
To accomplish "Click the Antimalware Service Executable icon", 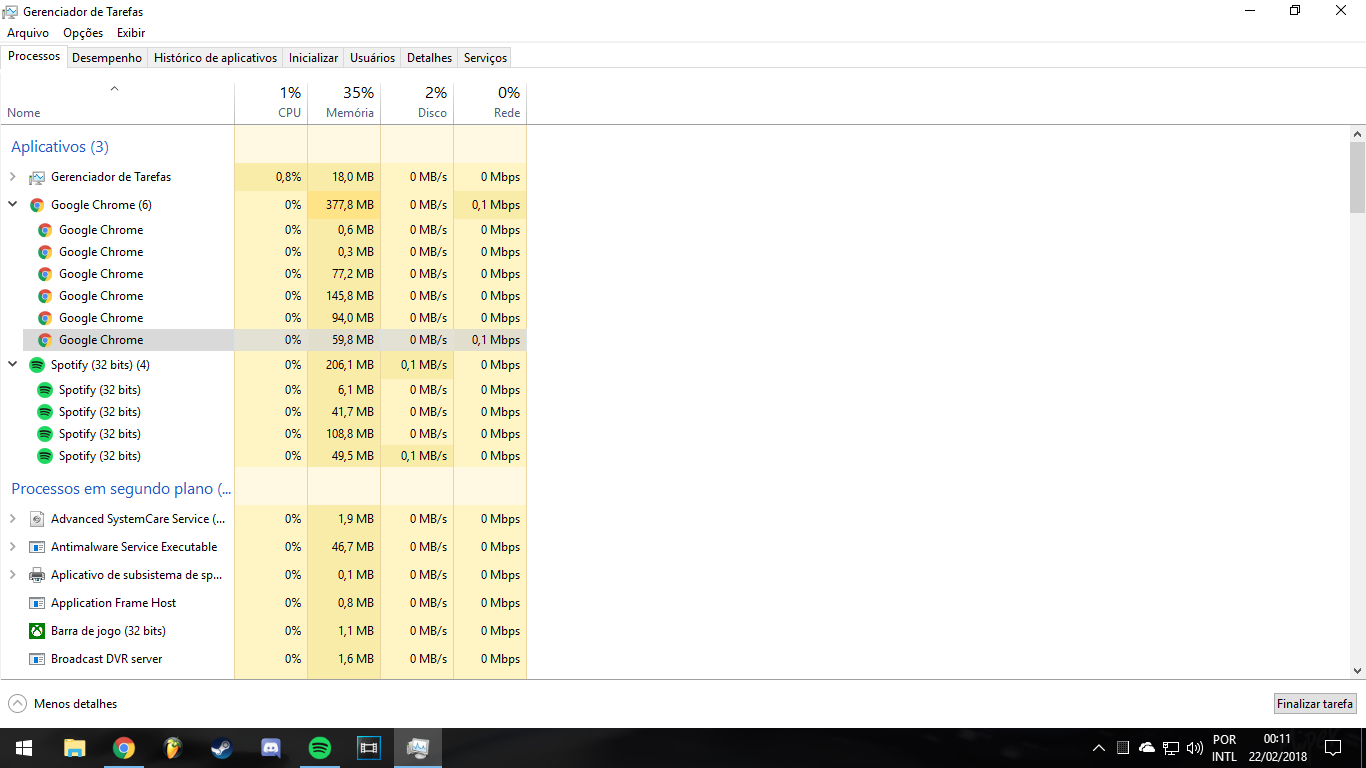I will [37, 547].
